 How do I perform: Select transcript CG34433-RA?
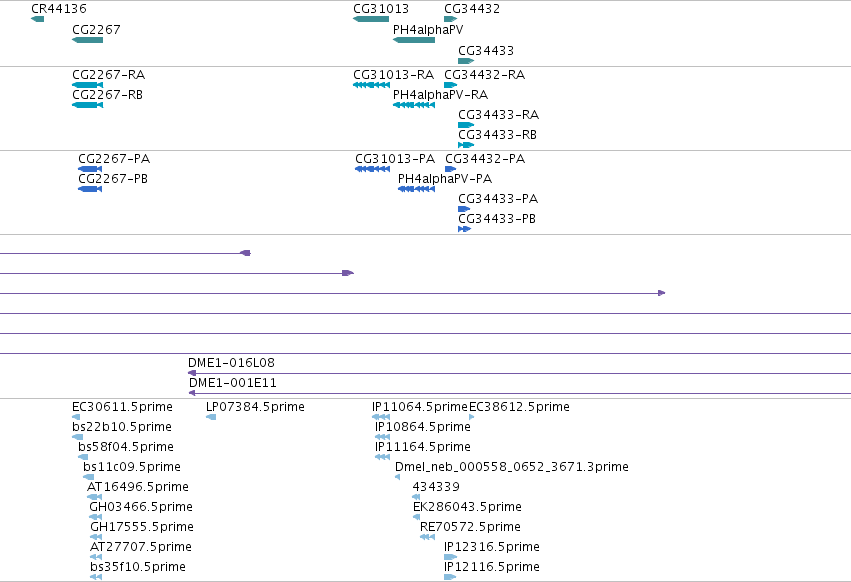[466, 125]
